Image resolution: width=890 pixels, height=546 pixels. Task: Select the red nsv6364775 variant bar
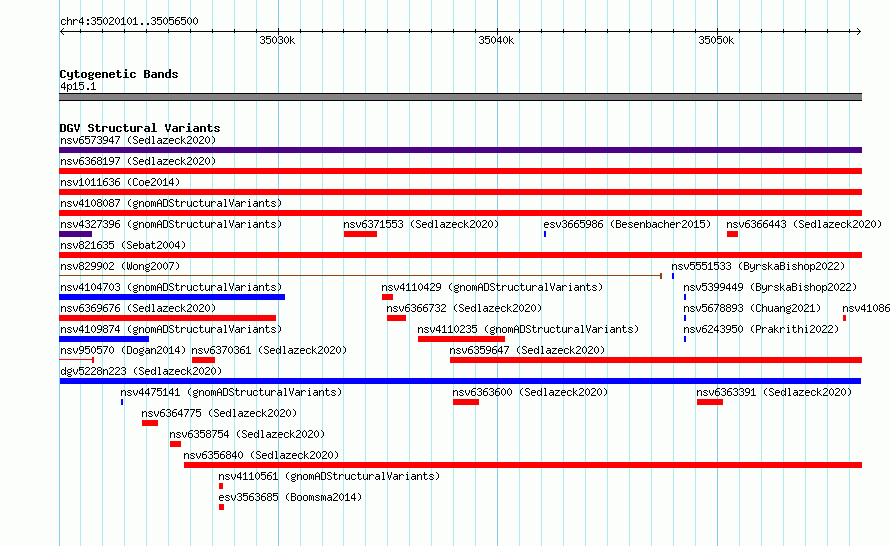click(150, 423)
